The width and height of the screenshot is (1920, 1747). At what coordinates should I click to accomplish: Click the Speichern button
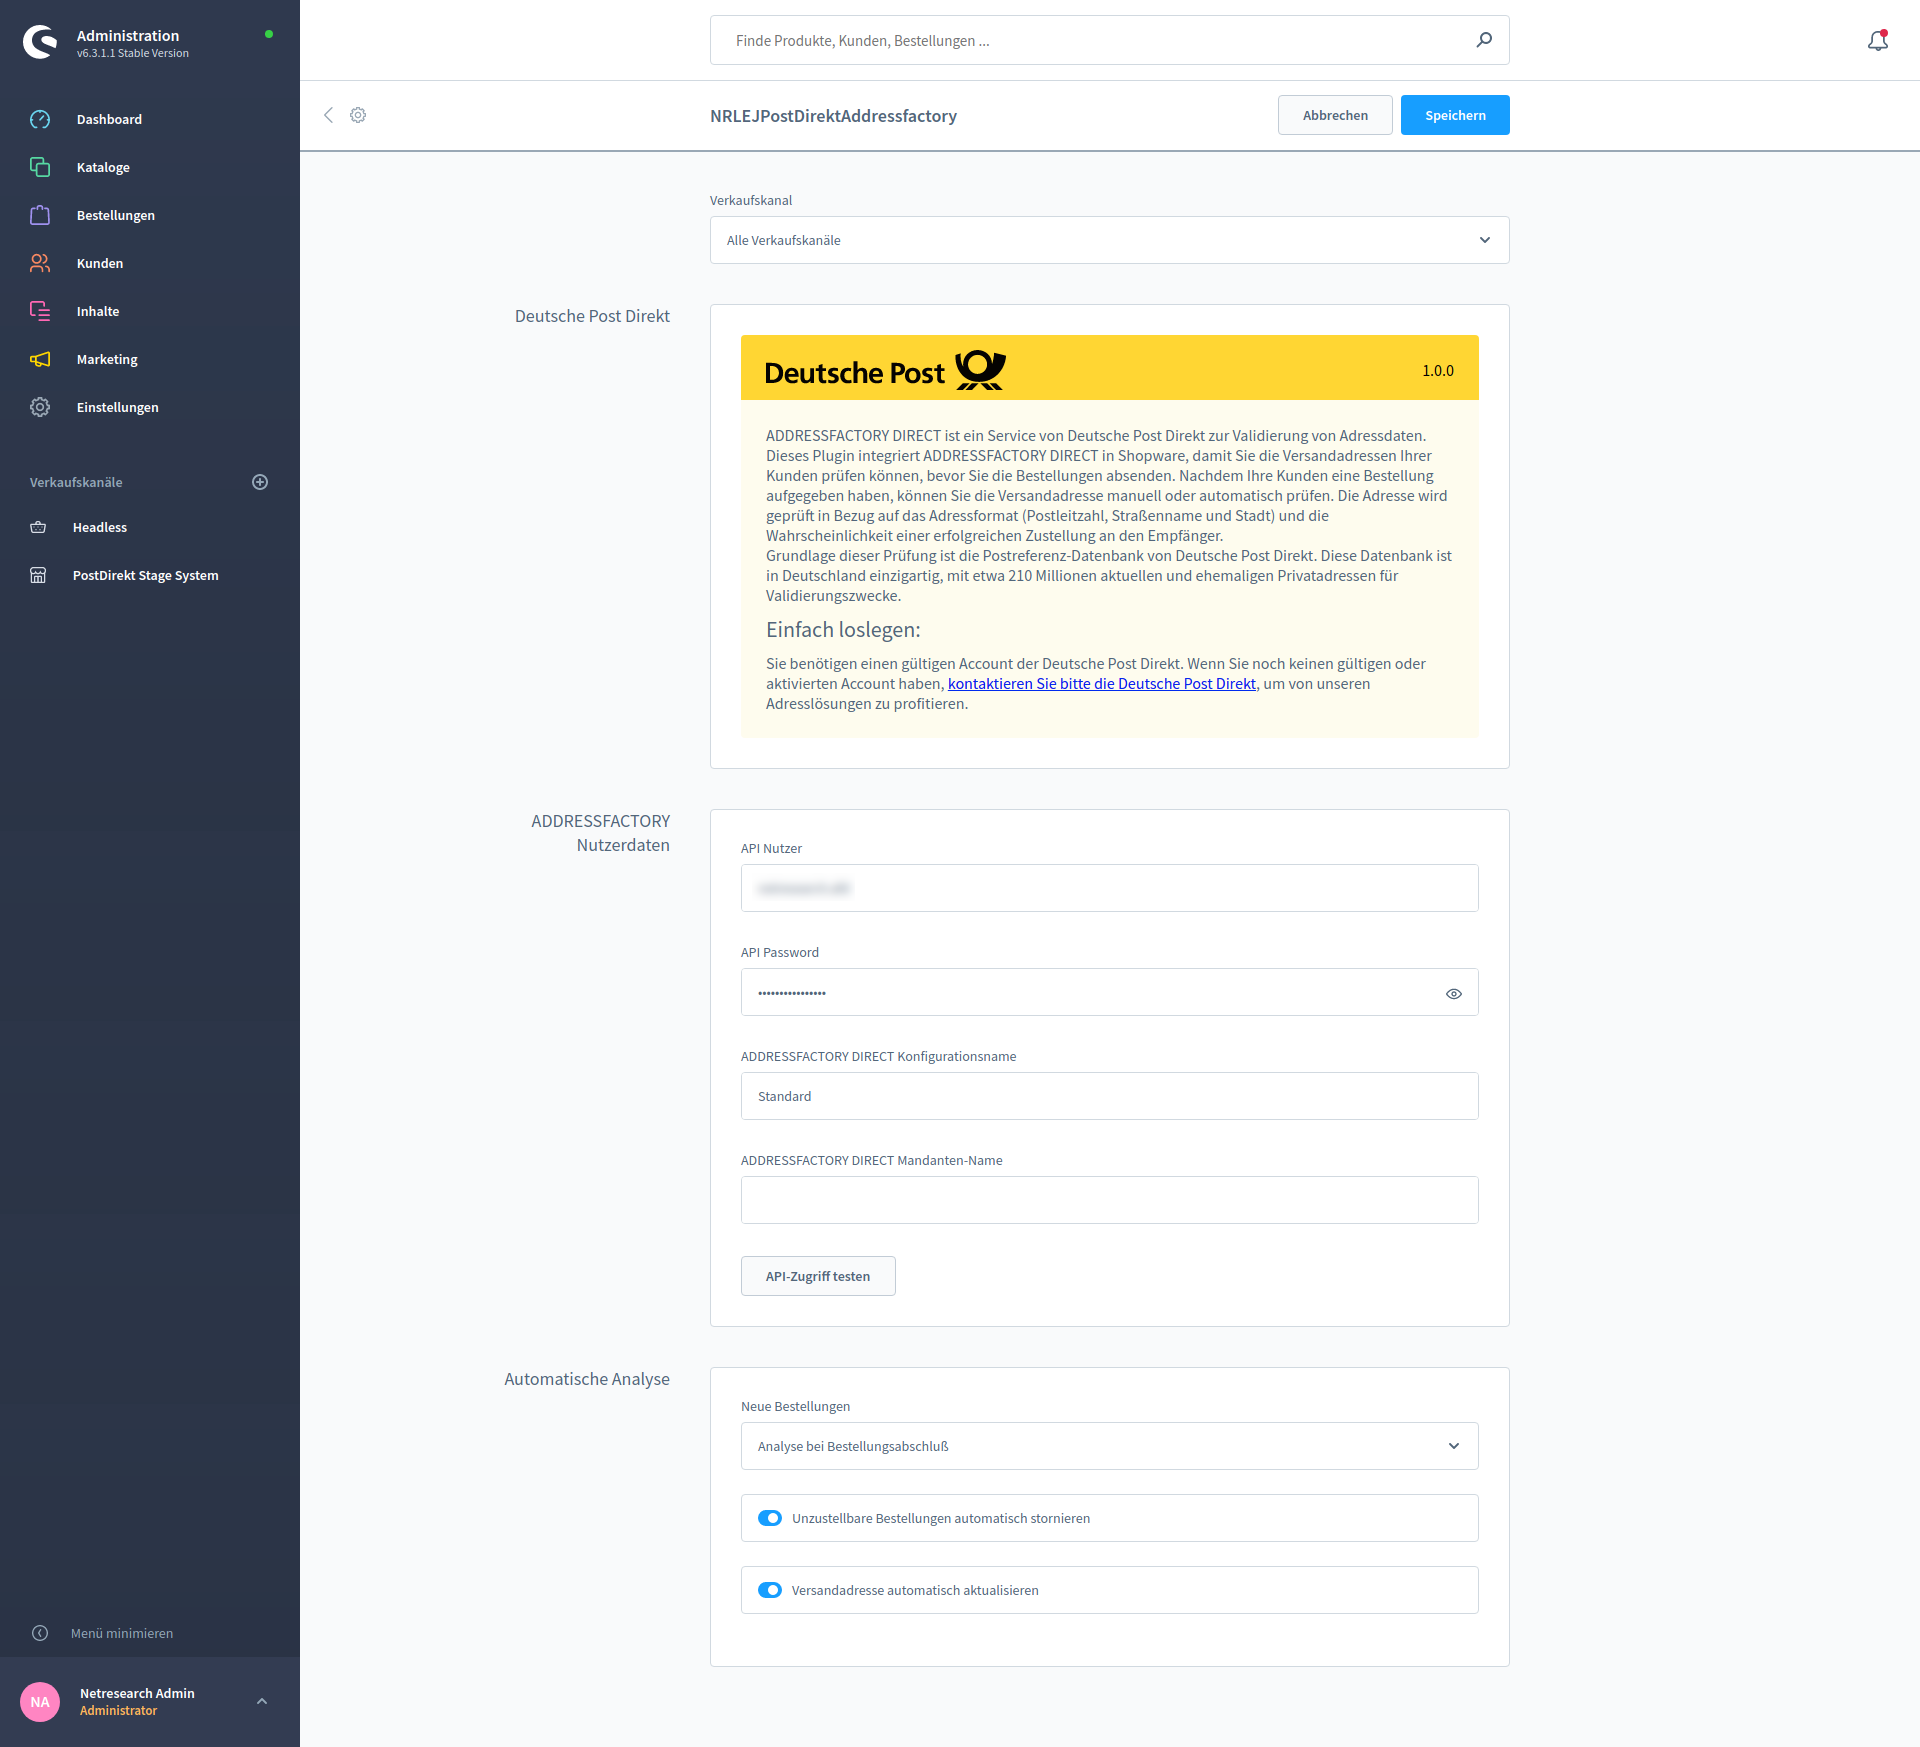1454,115
